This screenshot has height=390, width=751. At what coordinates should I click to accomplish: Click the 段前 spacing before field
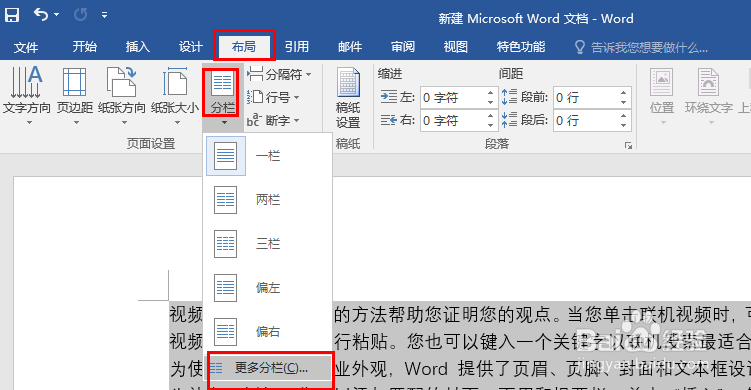[585, 98]
